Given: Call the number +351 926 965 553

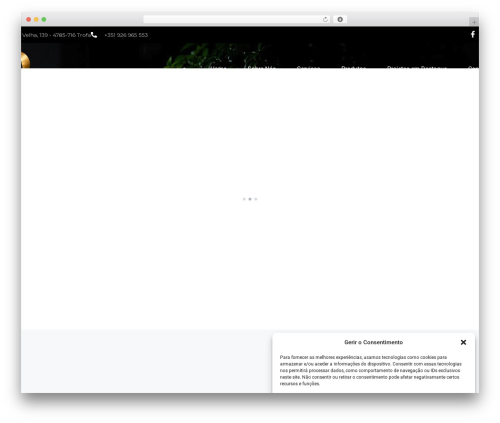Looking at the screenshot, I should [126, 35].
